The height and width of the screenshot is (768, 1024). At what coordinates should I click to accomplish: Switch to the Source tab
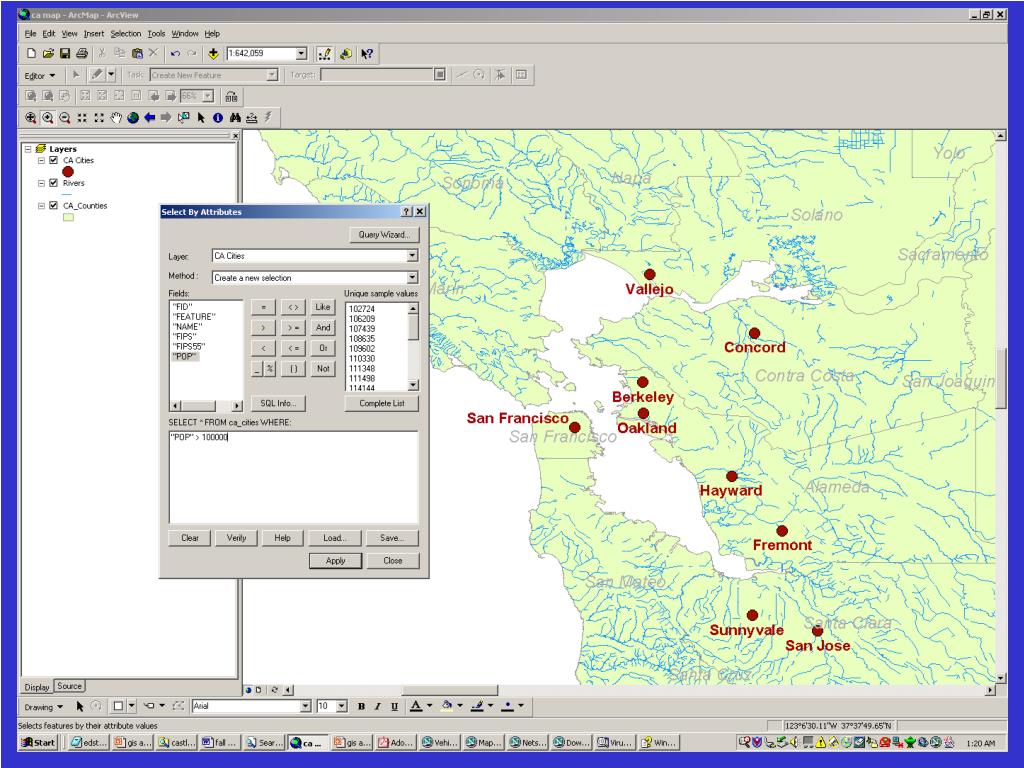pyautogui.click(x=69, y=686)
